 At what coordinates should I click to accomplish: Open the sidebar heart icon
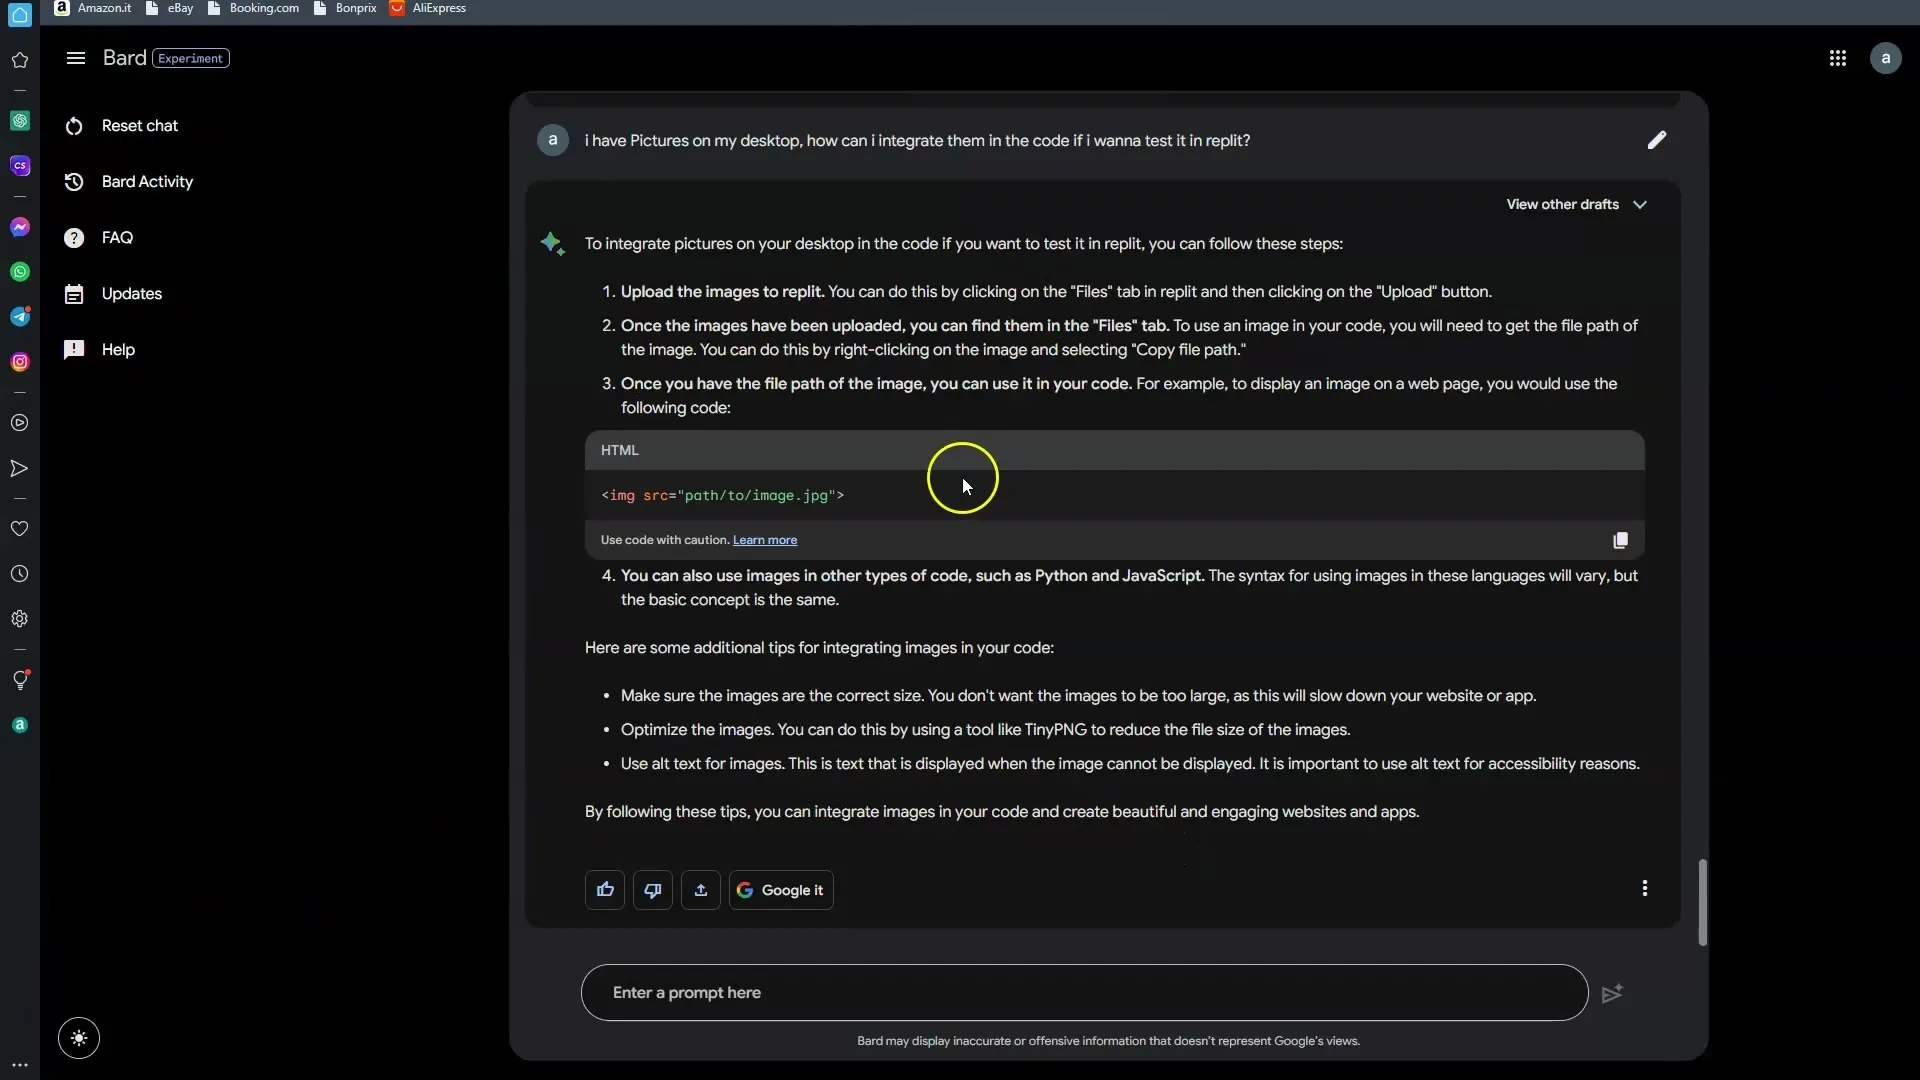coord(19,529)
